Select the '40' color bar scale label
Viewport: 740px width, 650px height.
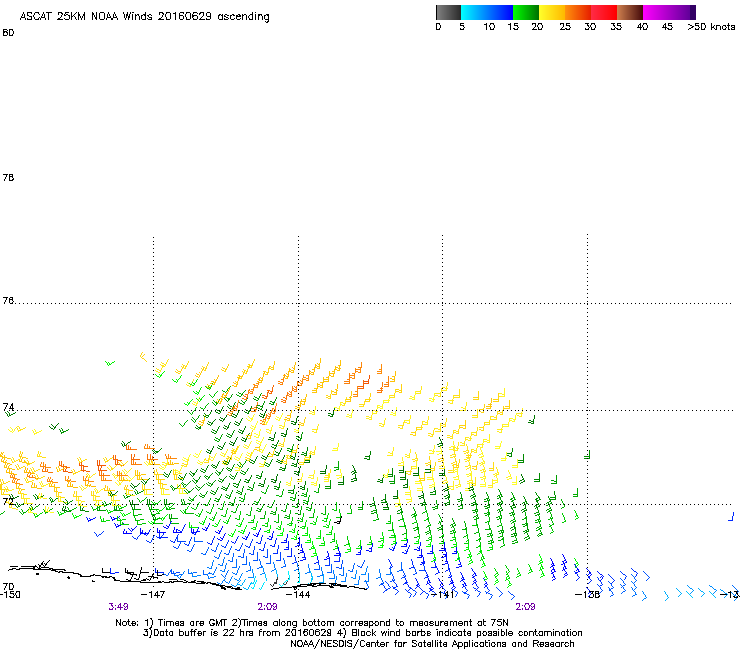pos(642,27)
